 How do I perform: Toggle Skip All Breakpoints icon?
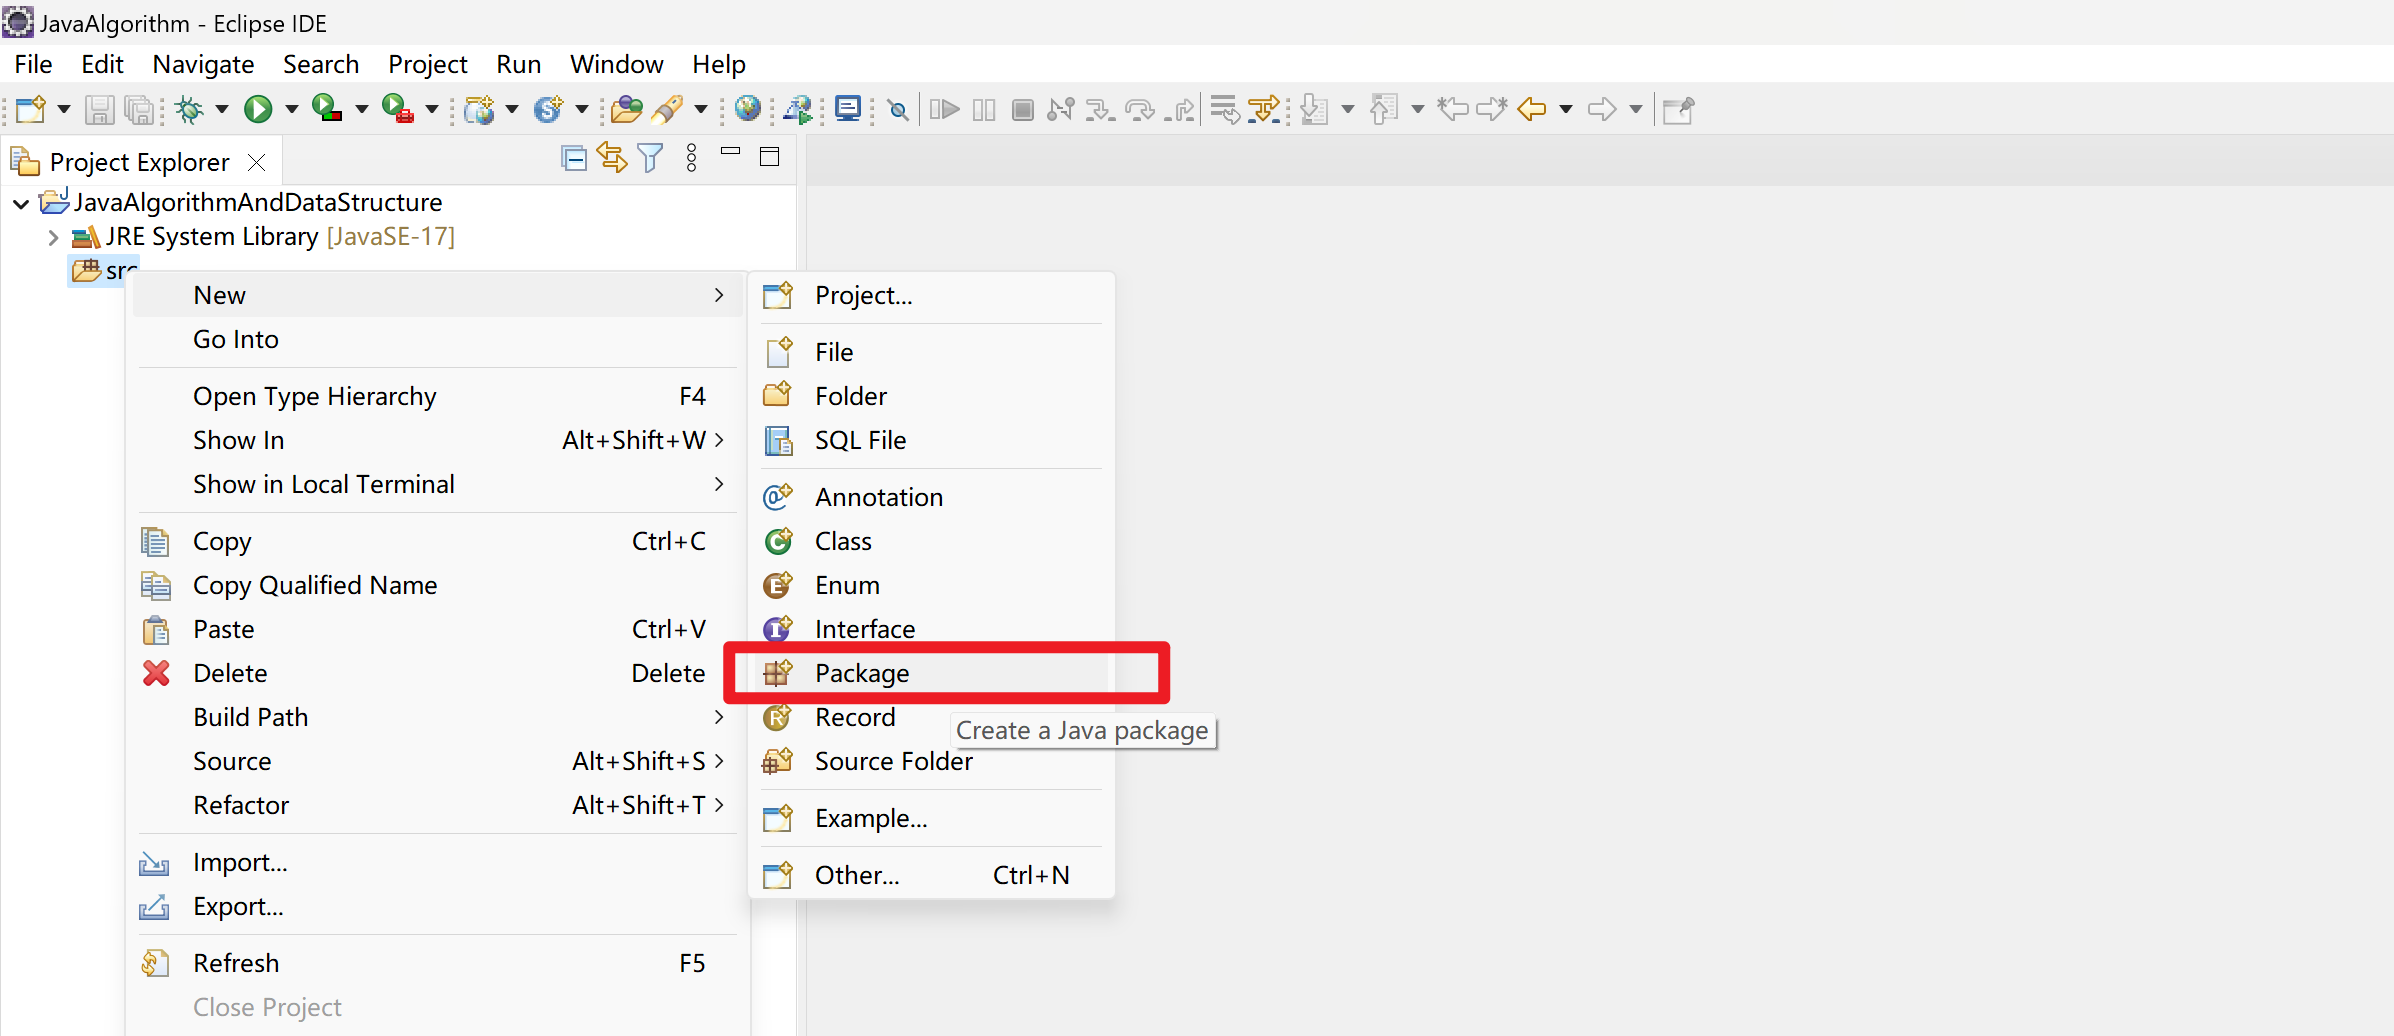898,110
